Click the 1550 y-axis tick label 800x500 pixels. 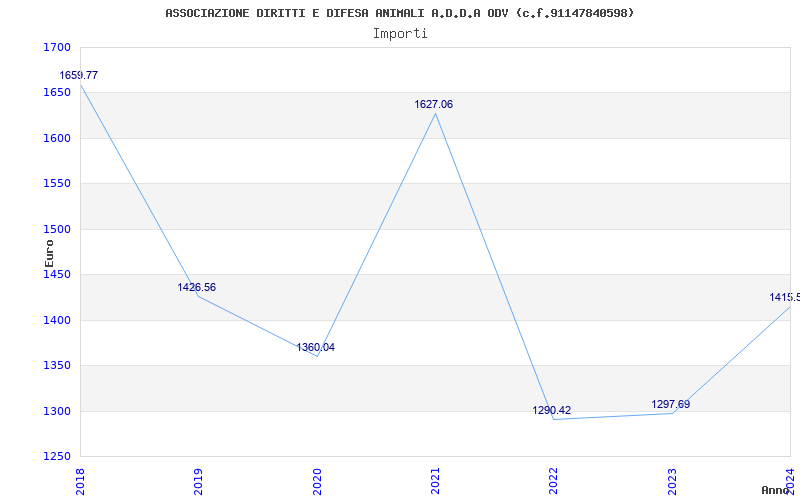pos(57,183)
